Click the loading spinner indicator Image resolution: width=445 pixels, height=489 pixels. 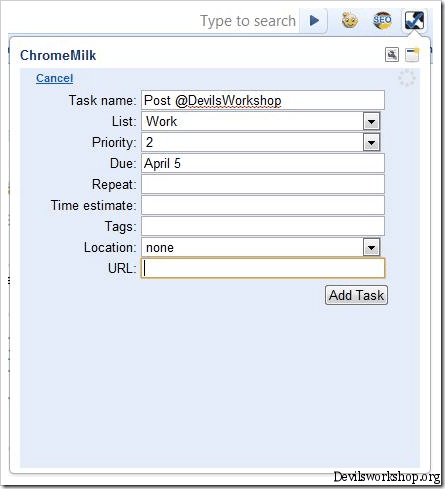[407, 78]
